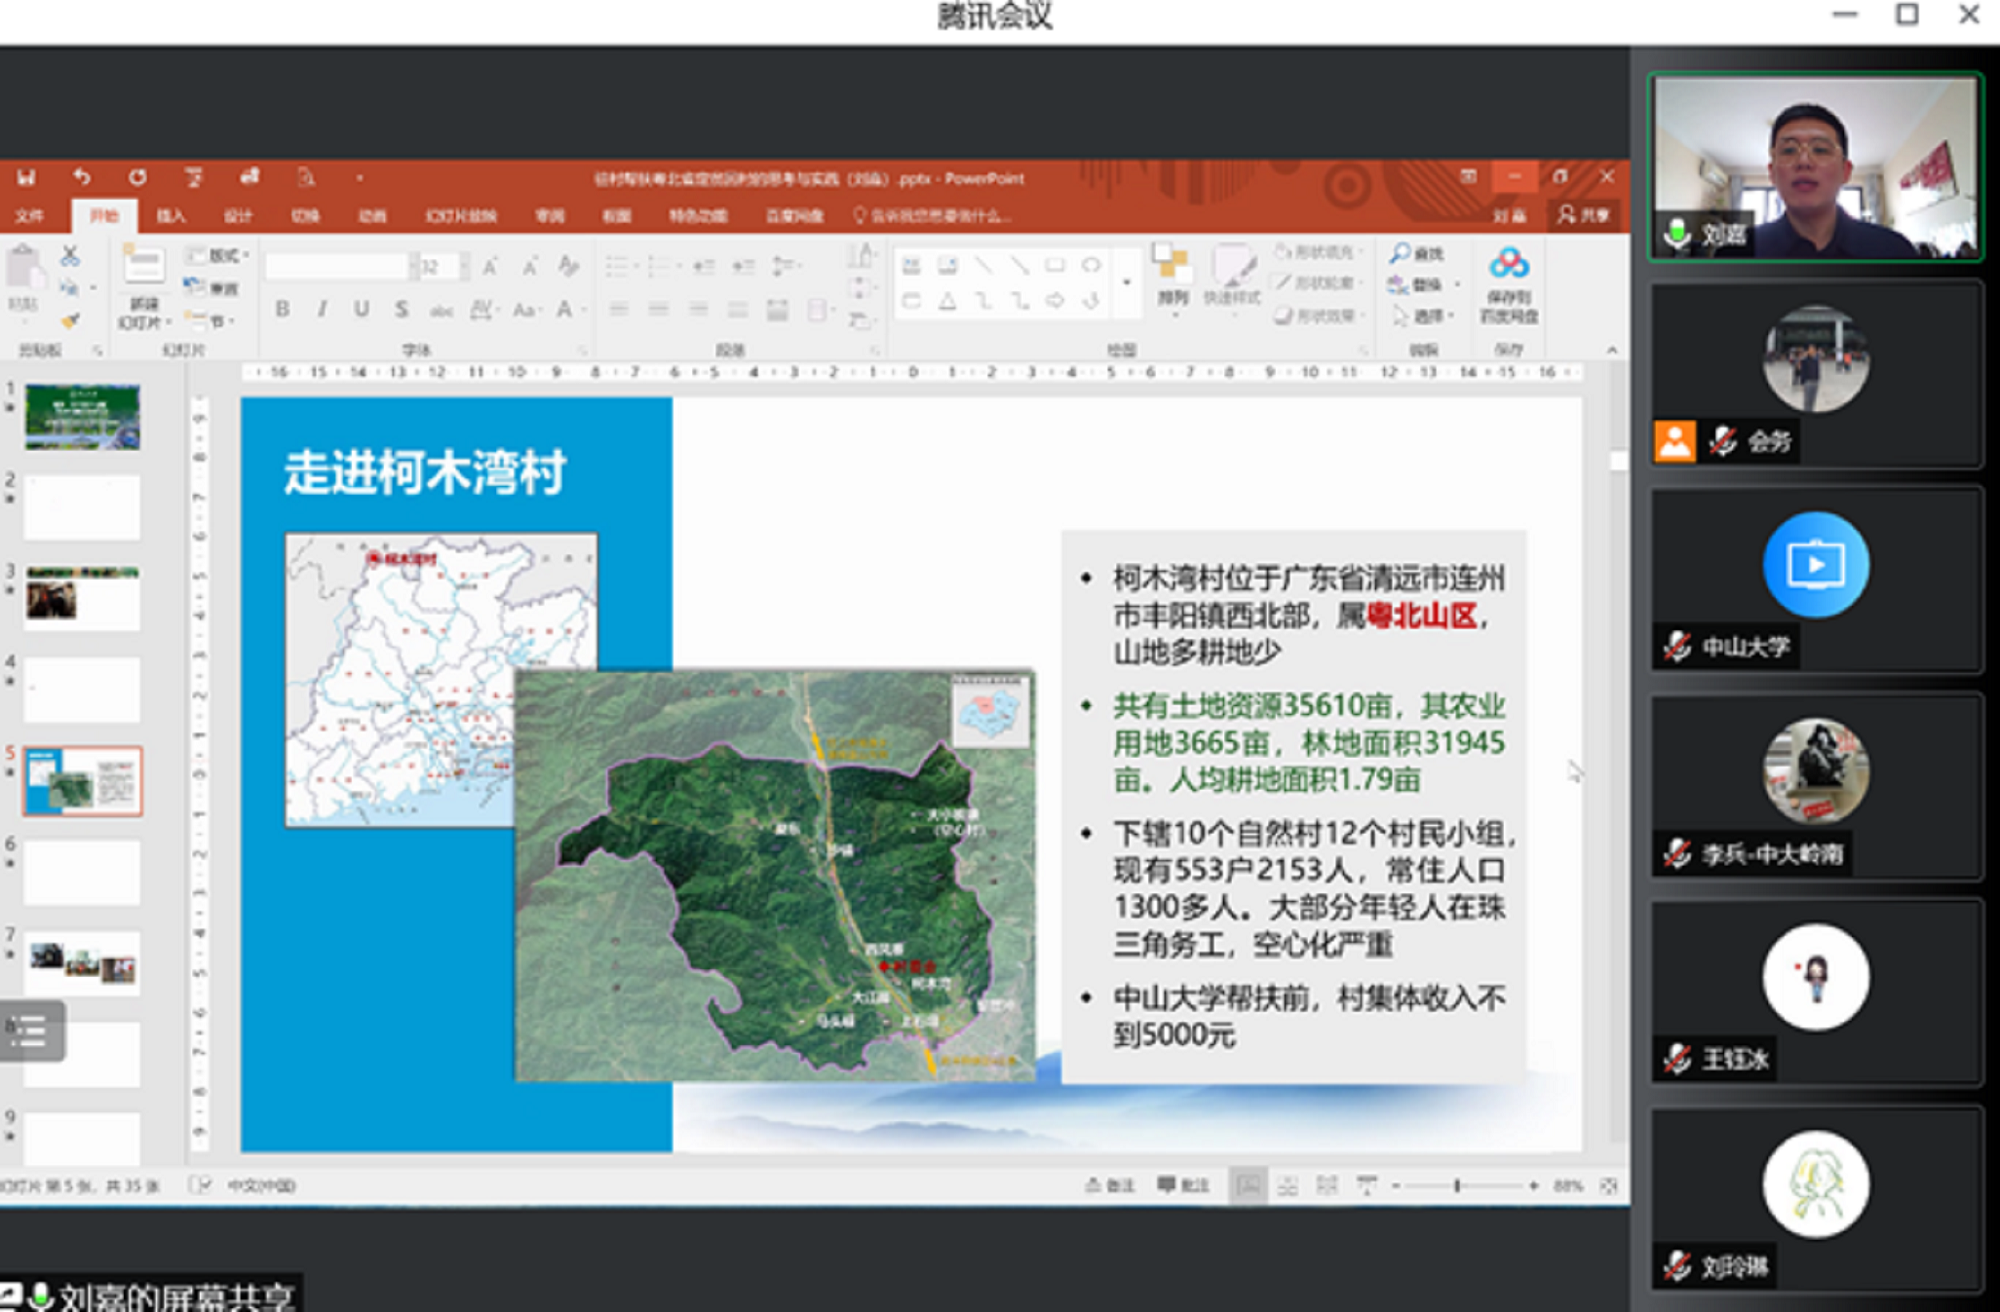This screenshot has width=2000, height=1312.
Task: Open the font size dropdown
Action: point(464,266)
